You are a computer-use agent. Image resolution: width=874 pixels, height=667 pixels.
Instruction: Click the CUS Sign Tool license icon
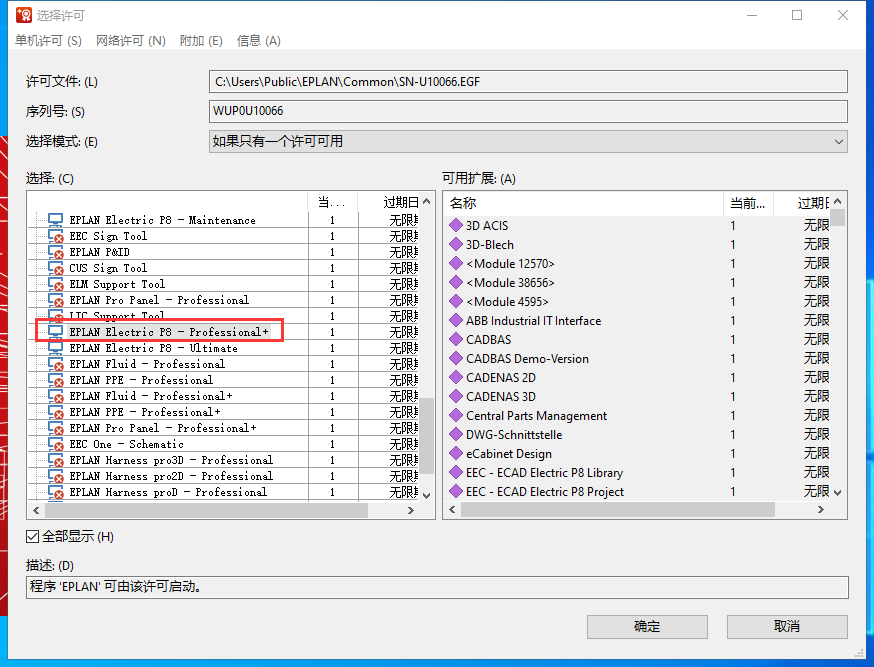(x=56, y=268)
